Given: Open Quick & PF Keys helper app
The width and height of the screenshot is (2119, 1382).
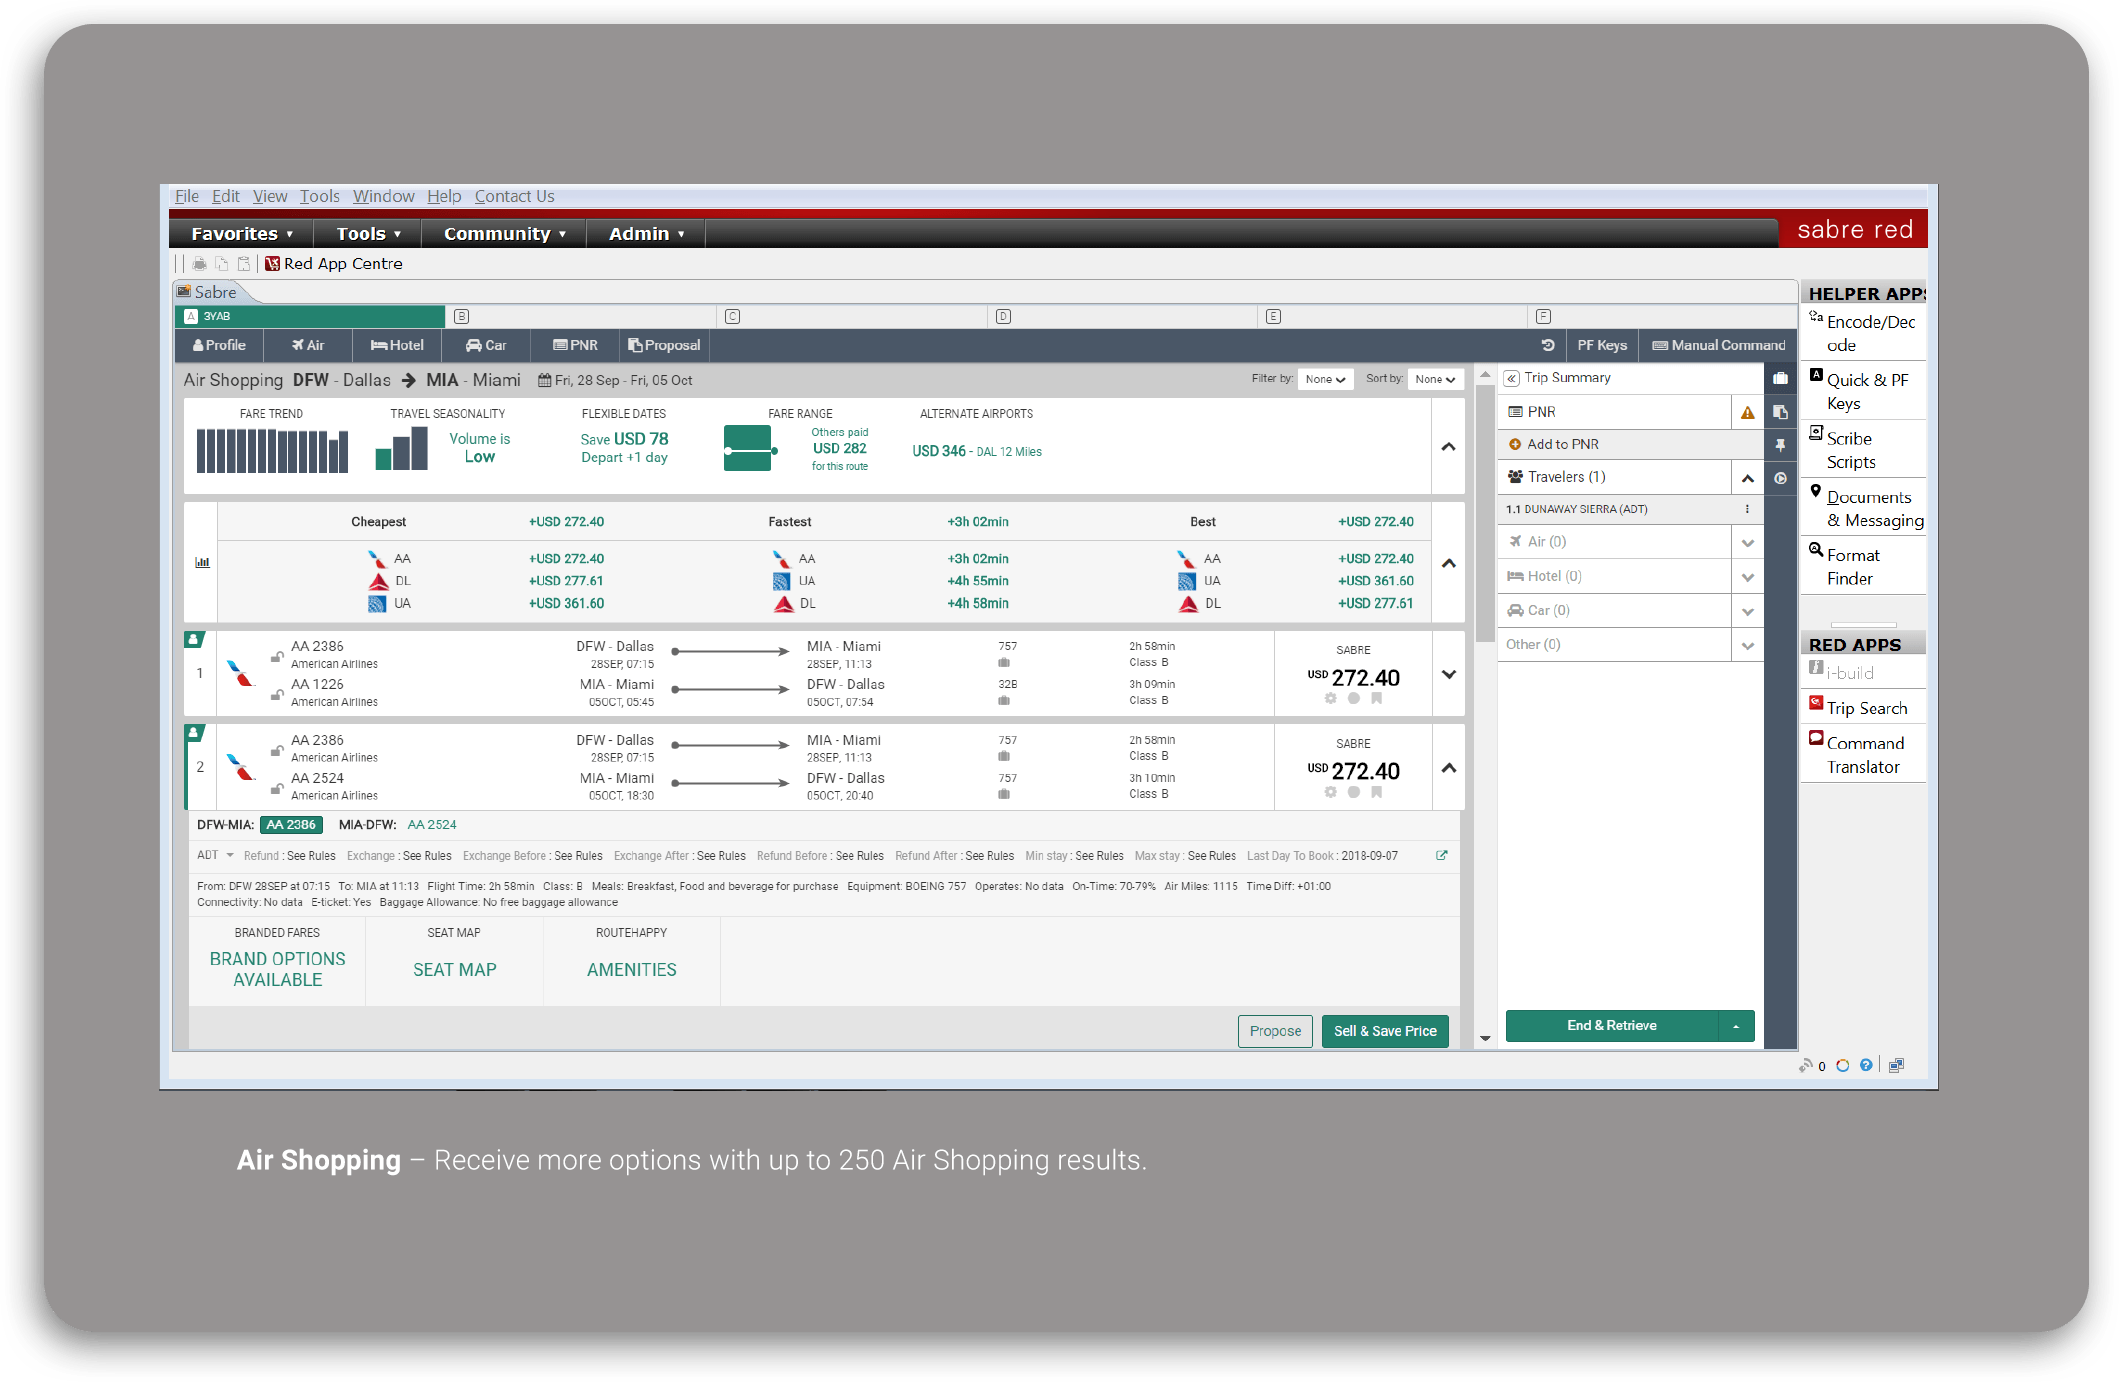Looking at the screenshot, I should click(1864, 391).
